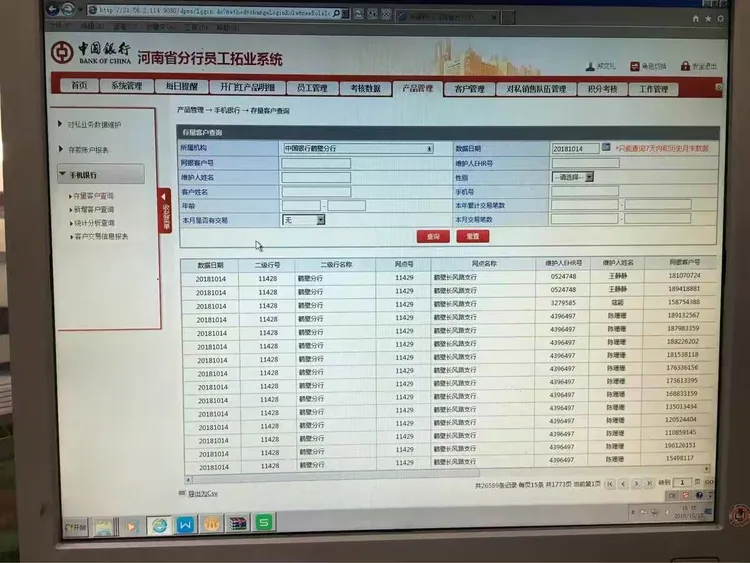The width and height of the screenshot is (750, 563).
Task: Collapse the sidebar with the red arrow handle
Action: click(x=165, y=210)
